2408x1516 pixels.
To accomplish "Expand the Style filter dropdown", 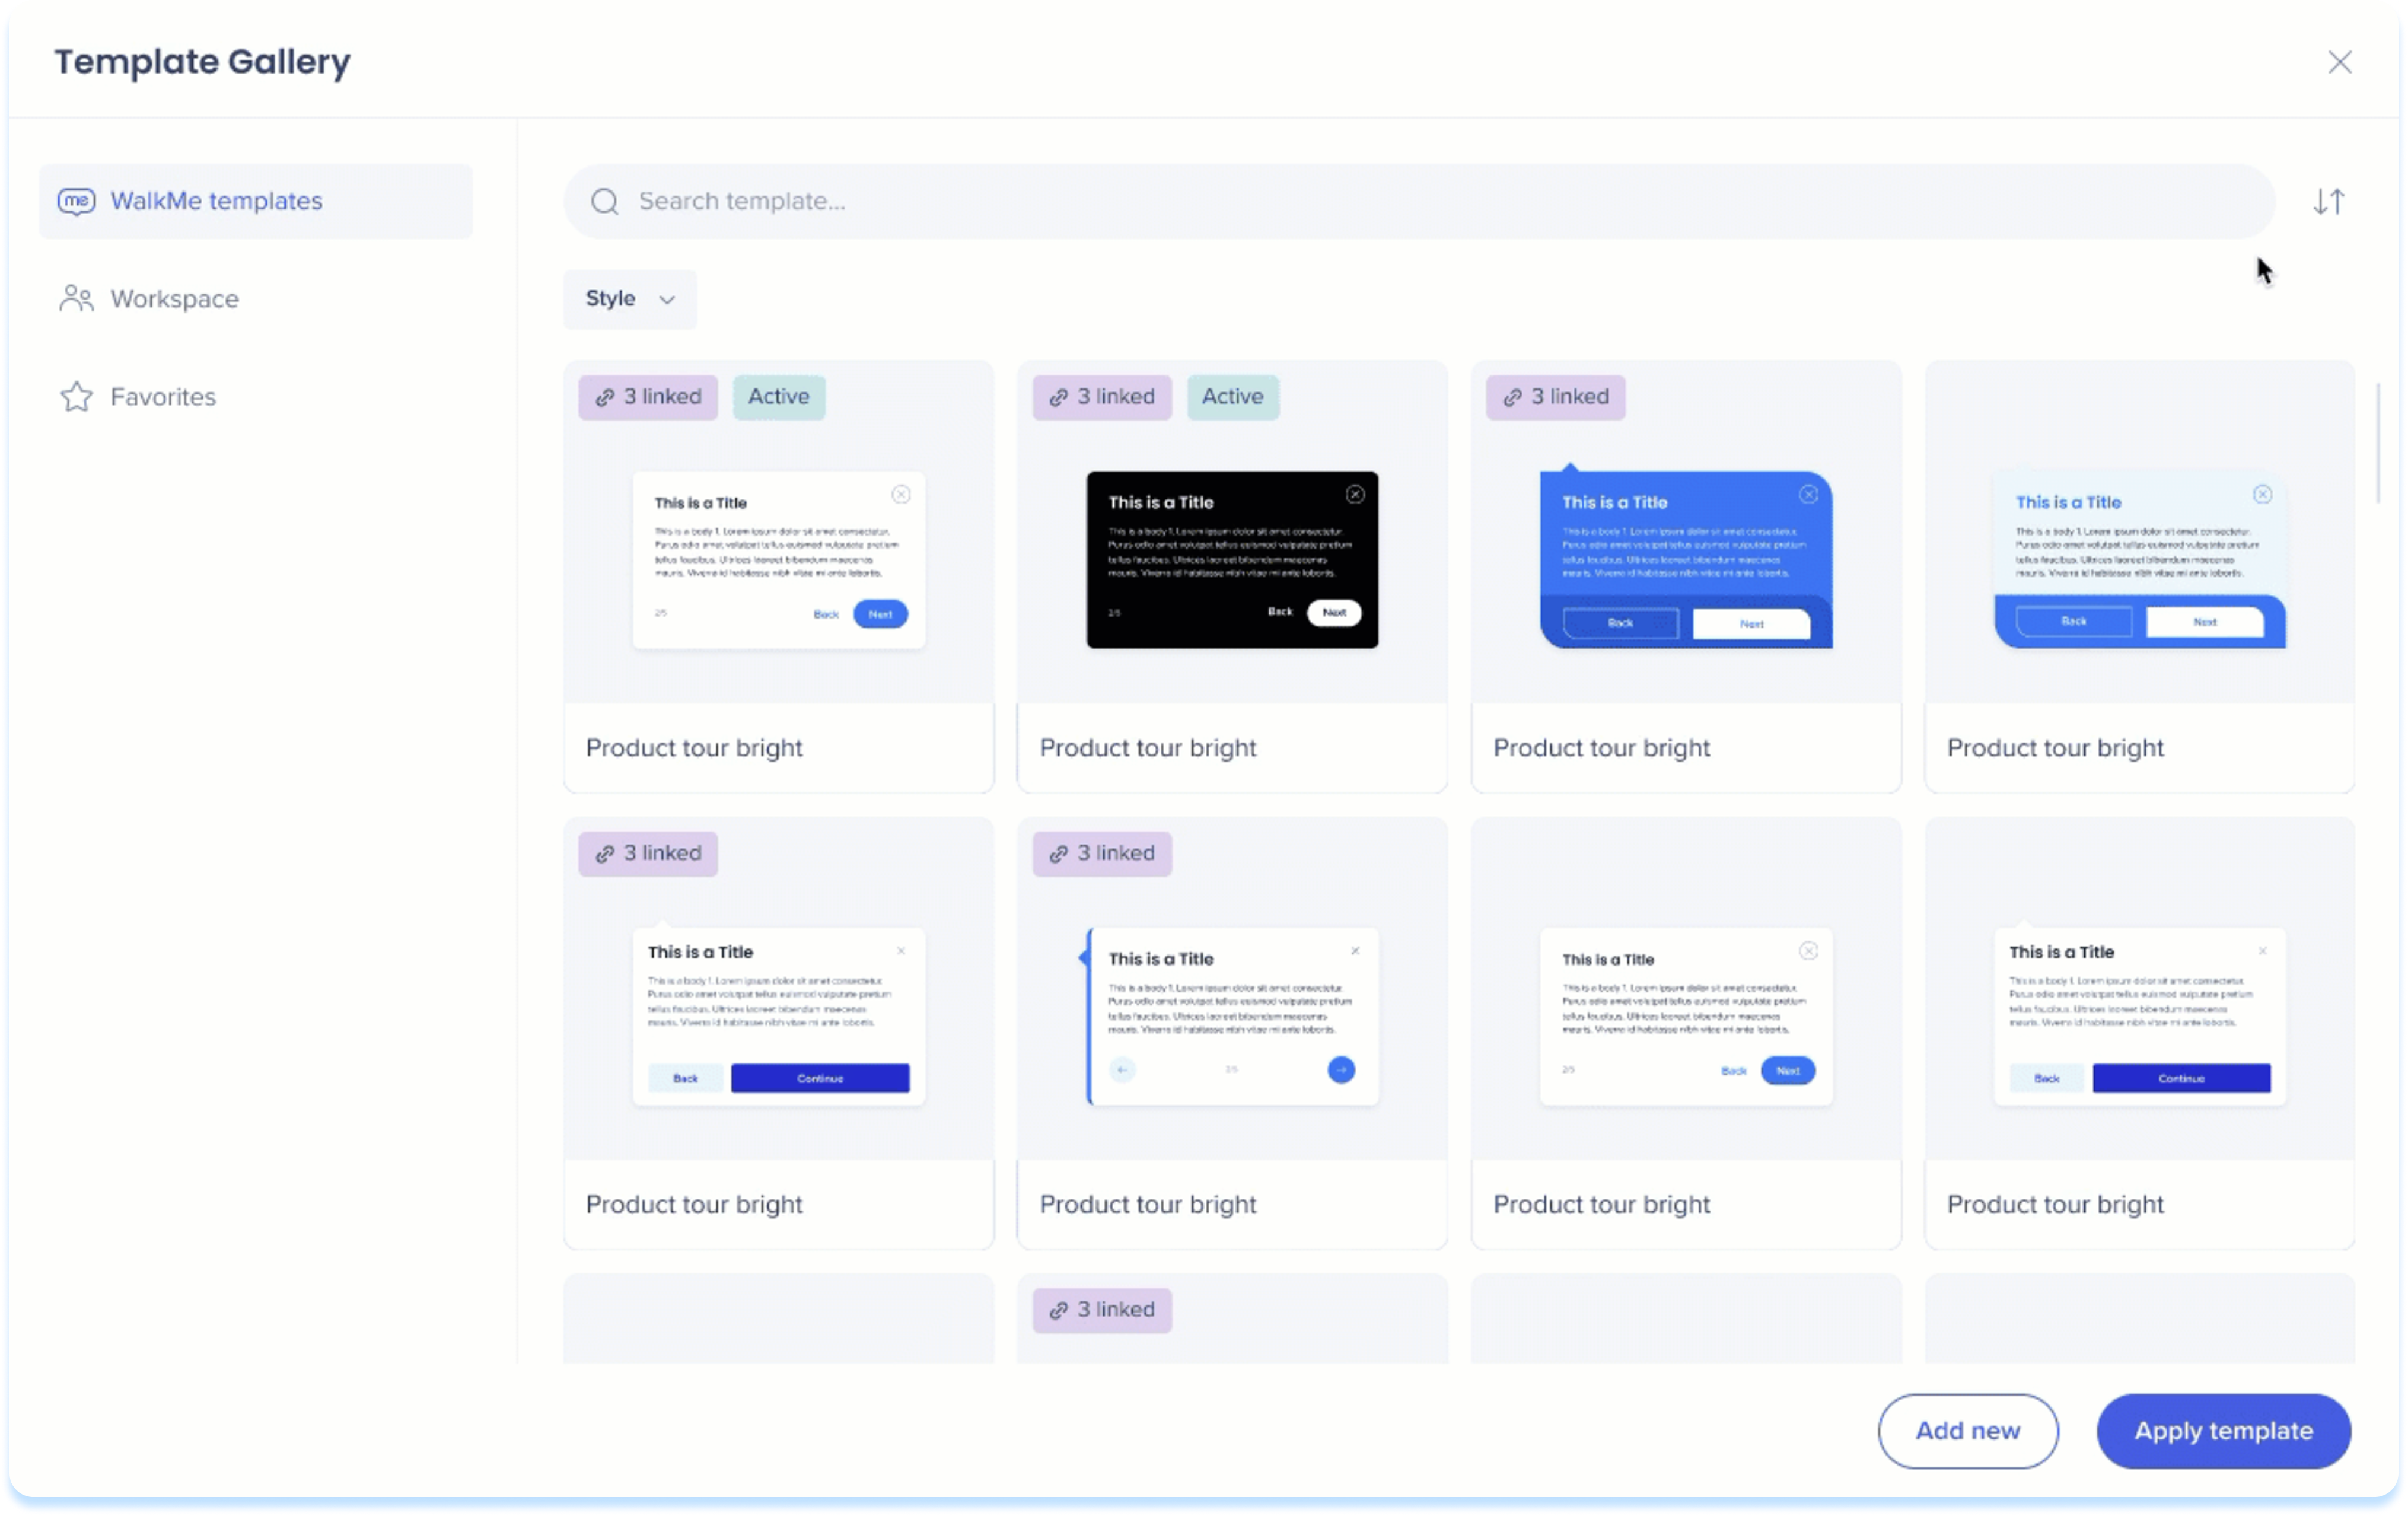I will (x=629, y=299).
